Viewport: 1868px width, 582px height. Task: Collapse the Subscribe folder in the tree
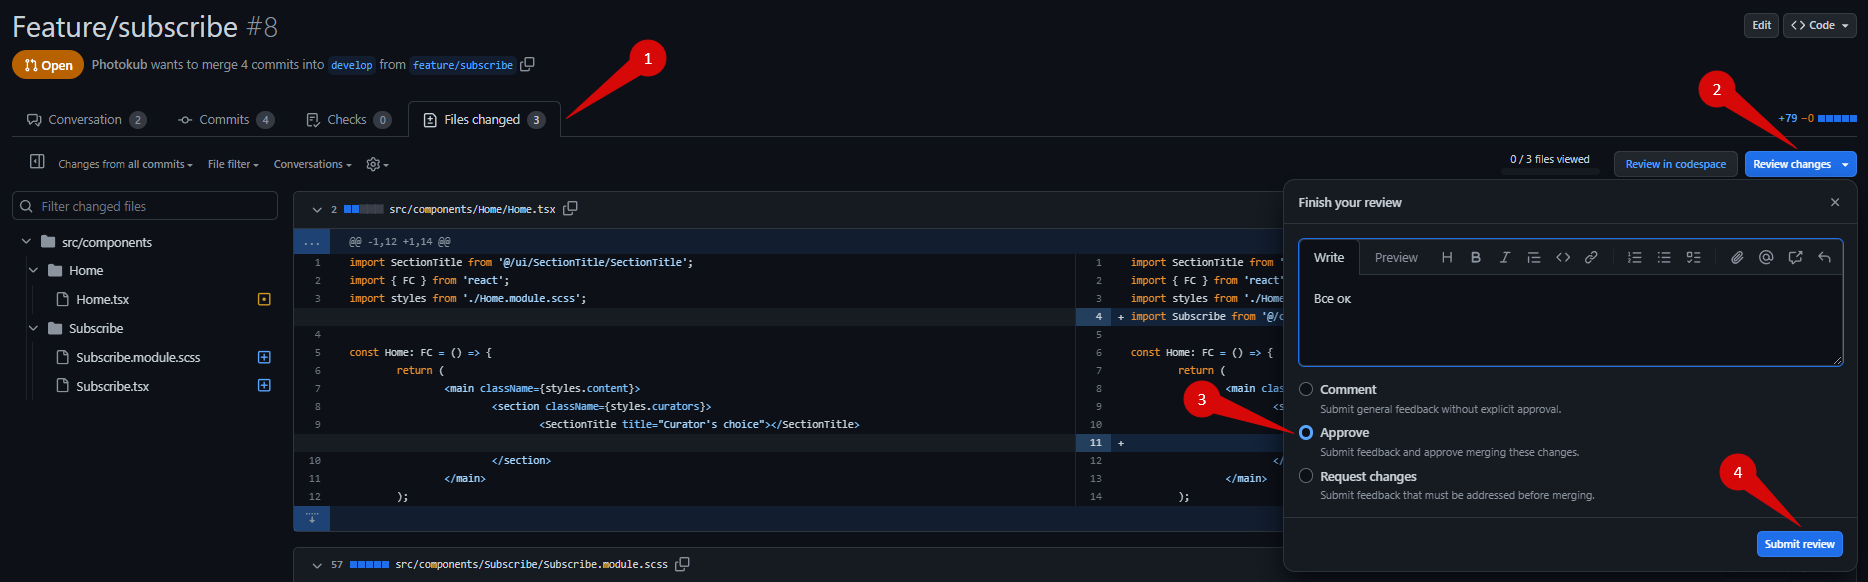pos(33,328)
